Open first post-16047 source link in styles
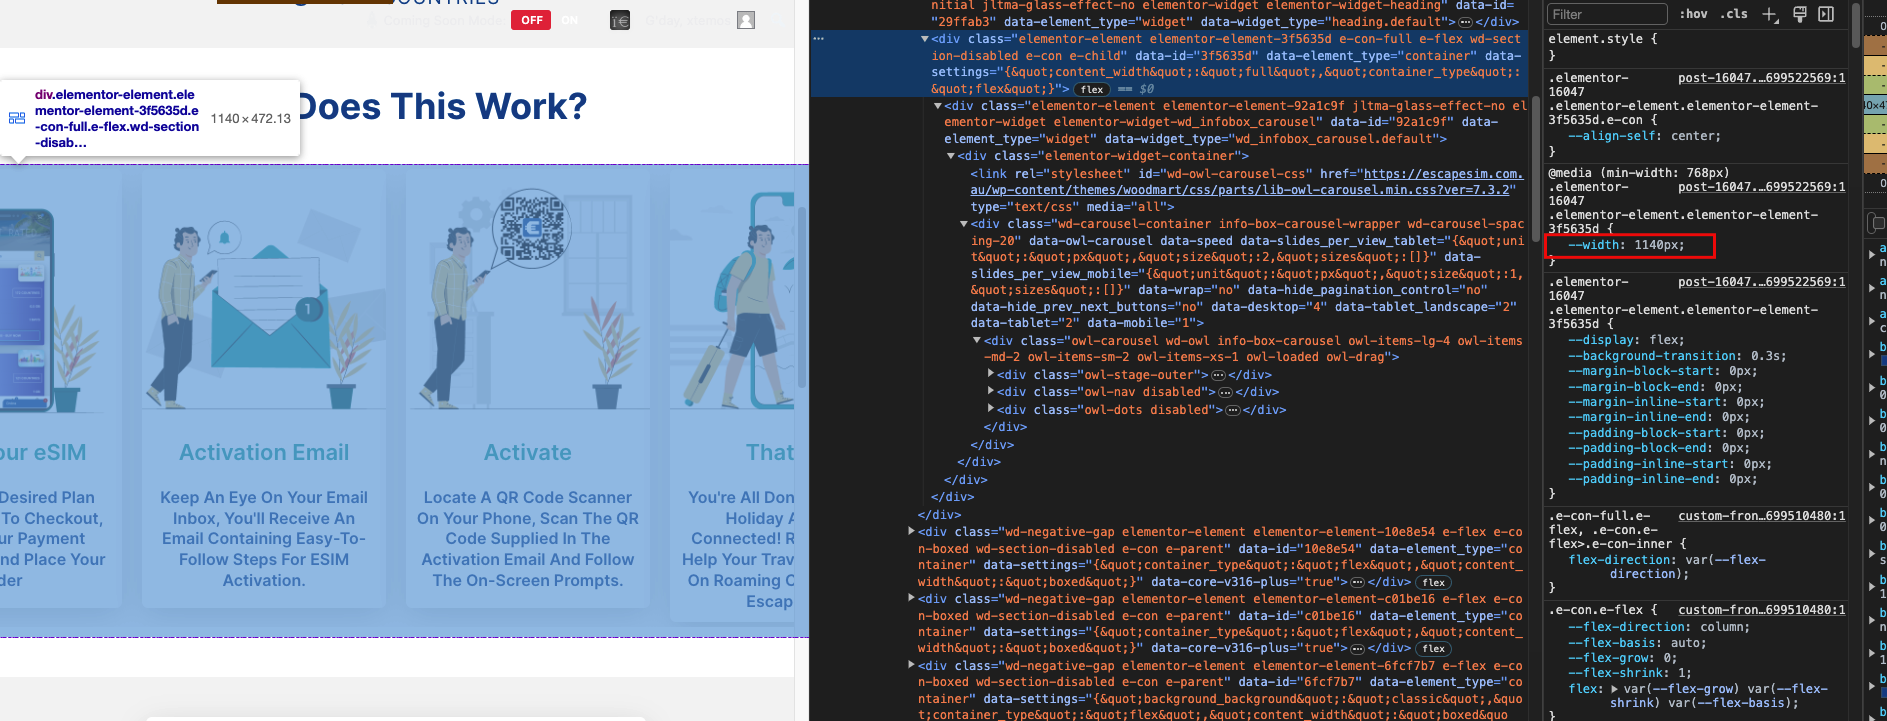1887x721 pixels. click(1761, 78)
